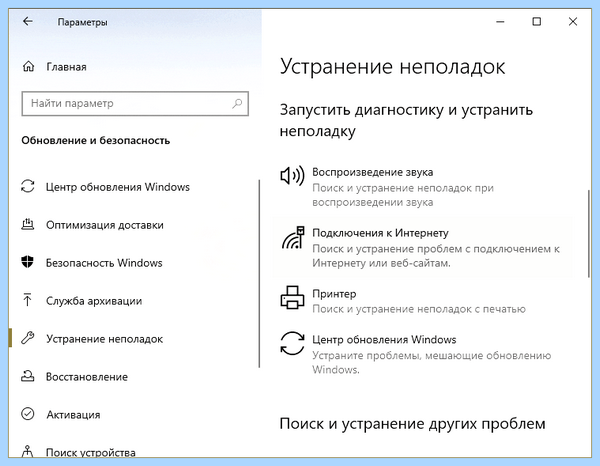The width and height of the screenshot is (600, 466).
Task: Click the Устранение неполадок page heading
Action: tap(392, 67)
